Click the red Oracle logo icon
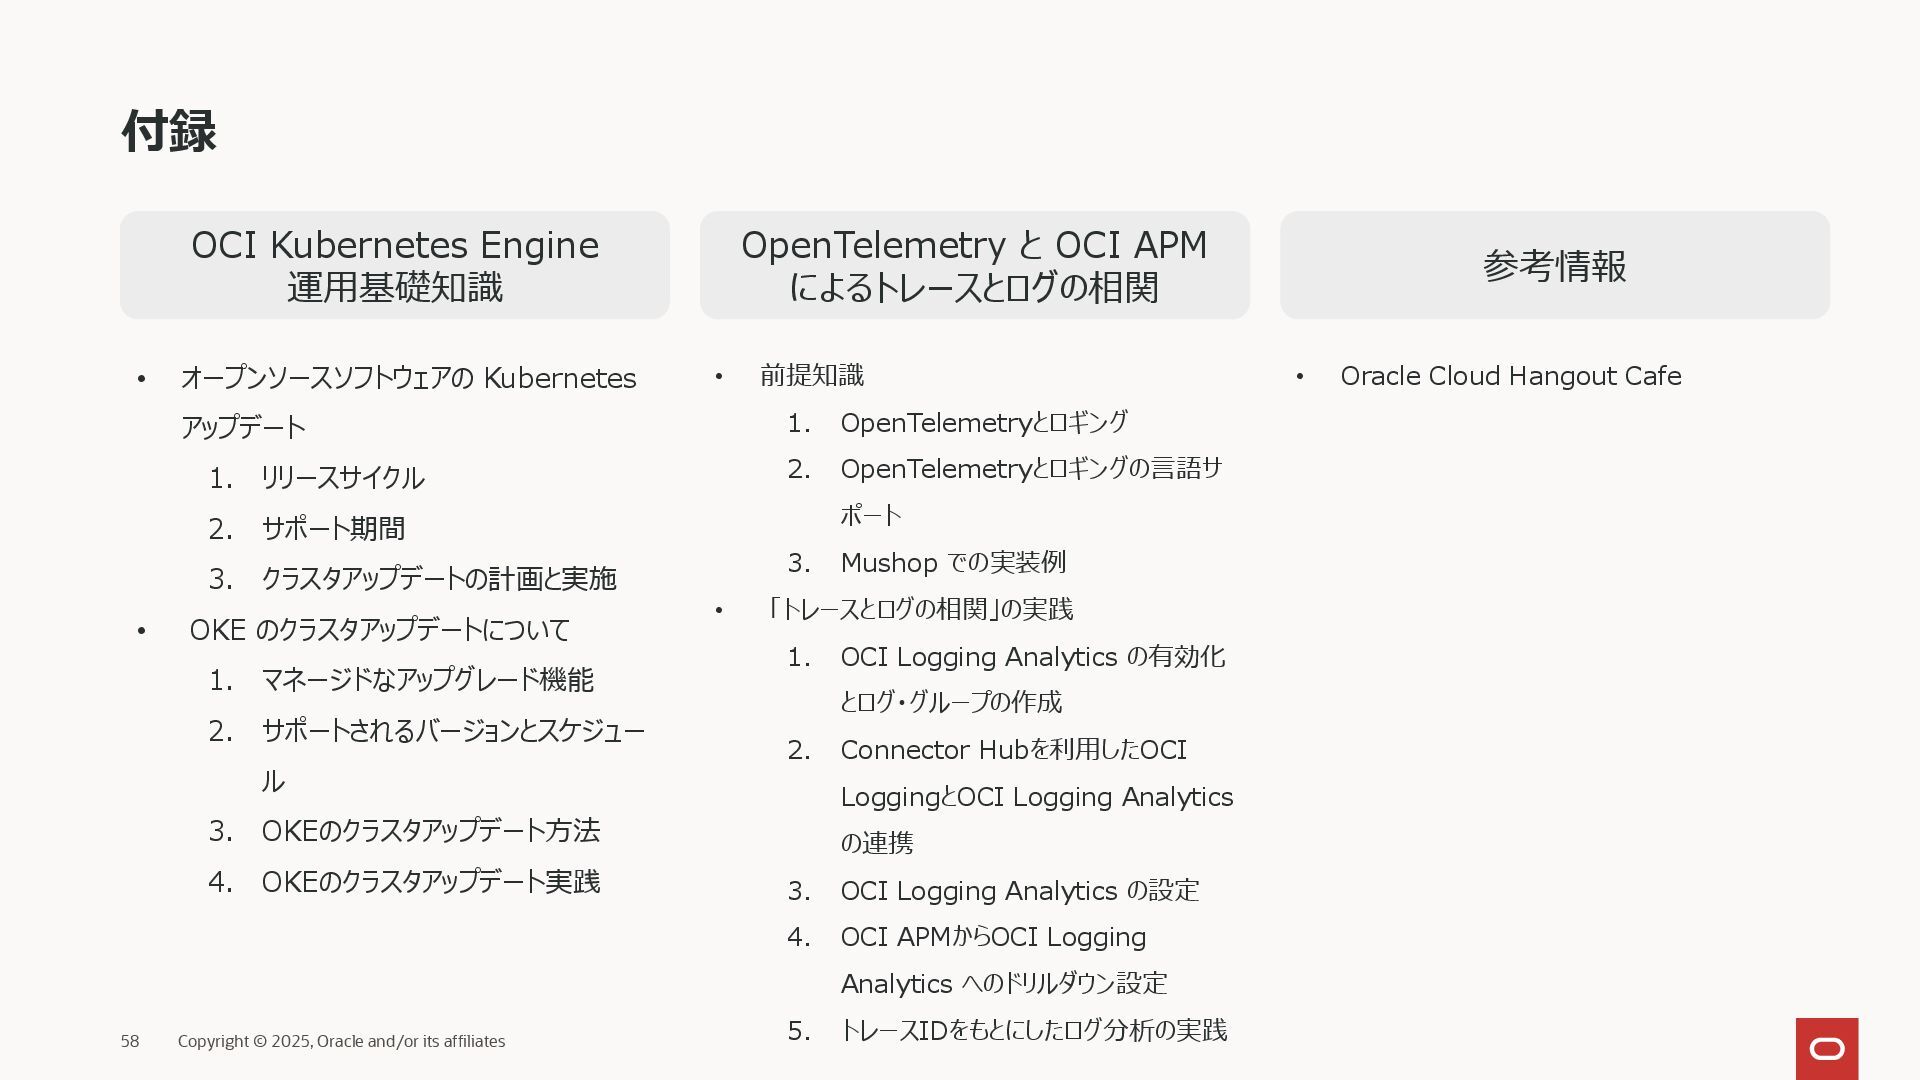Image resolution: width=1920 pixels, height=1080 pixels. 1826,1048
